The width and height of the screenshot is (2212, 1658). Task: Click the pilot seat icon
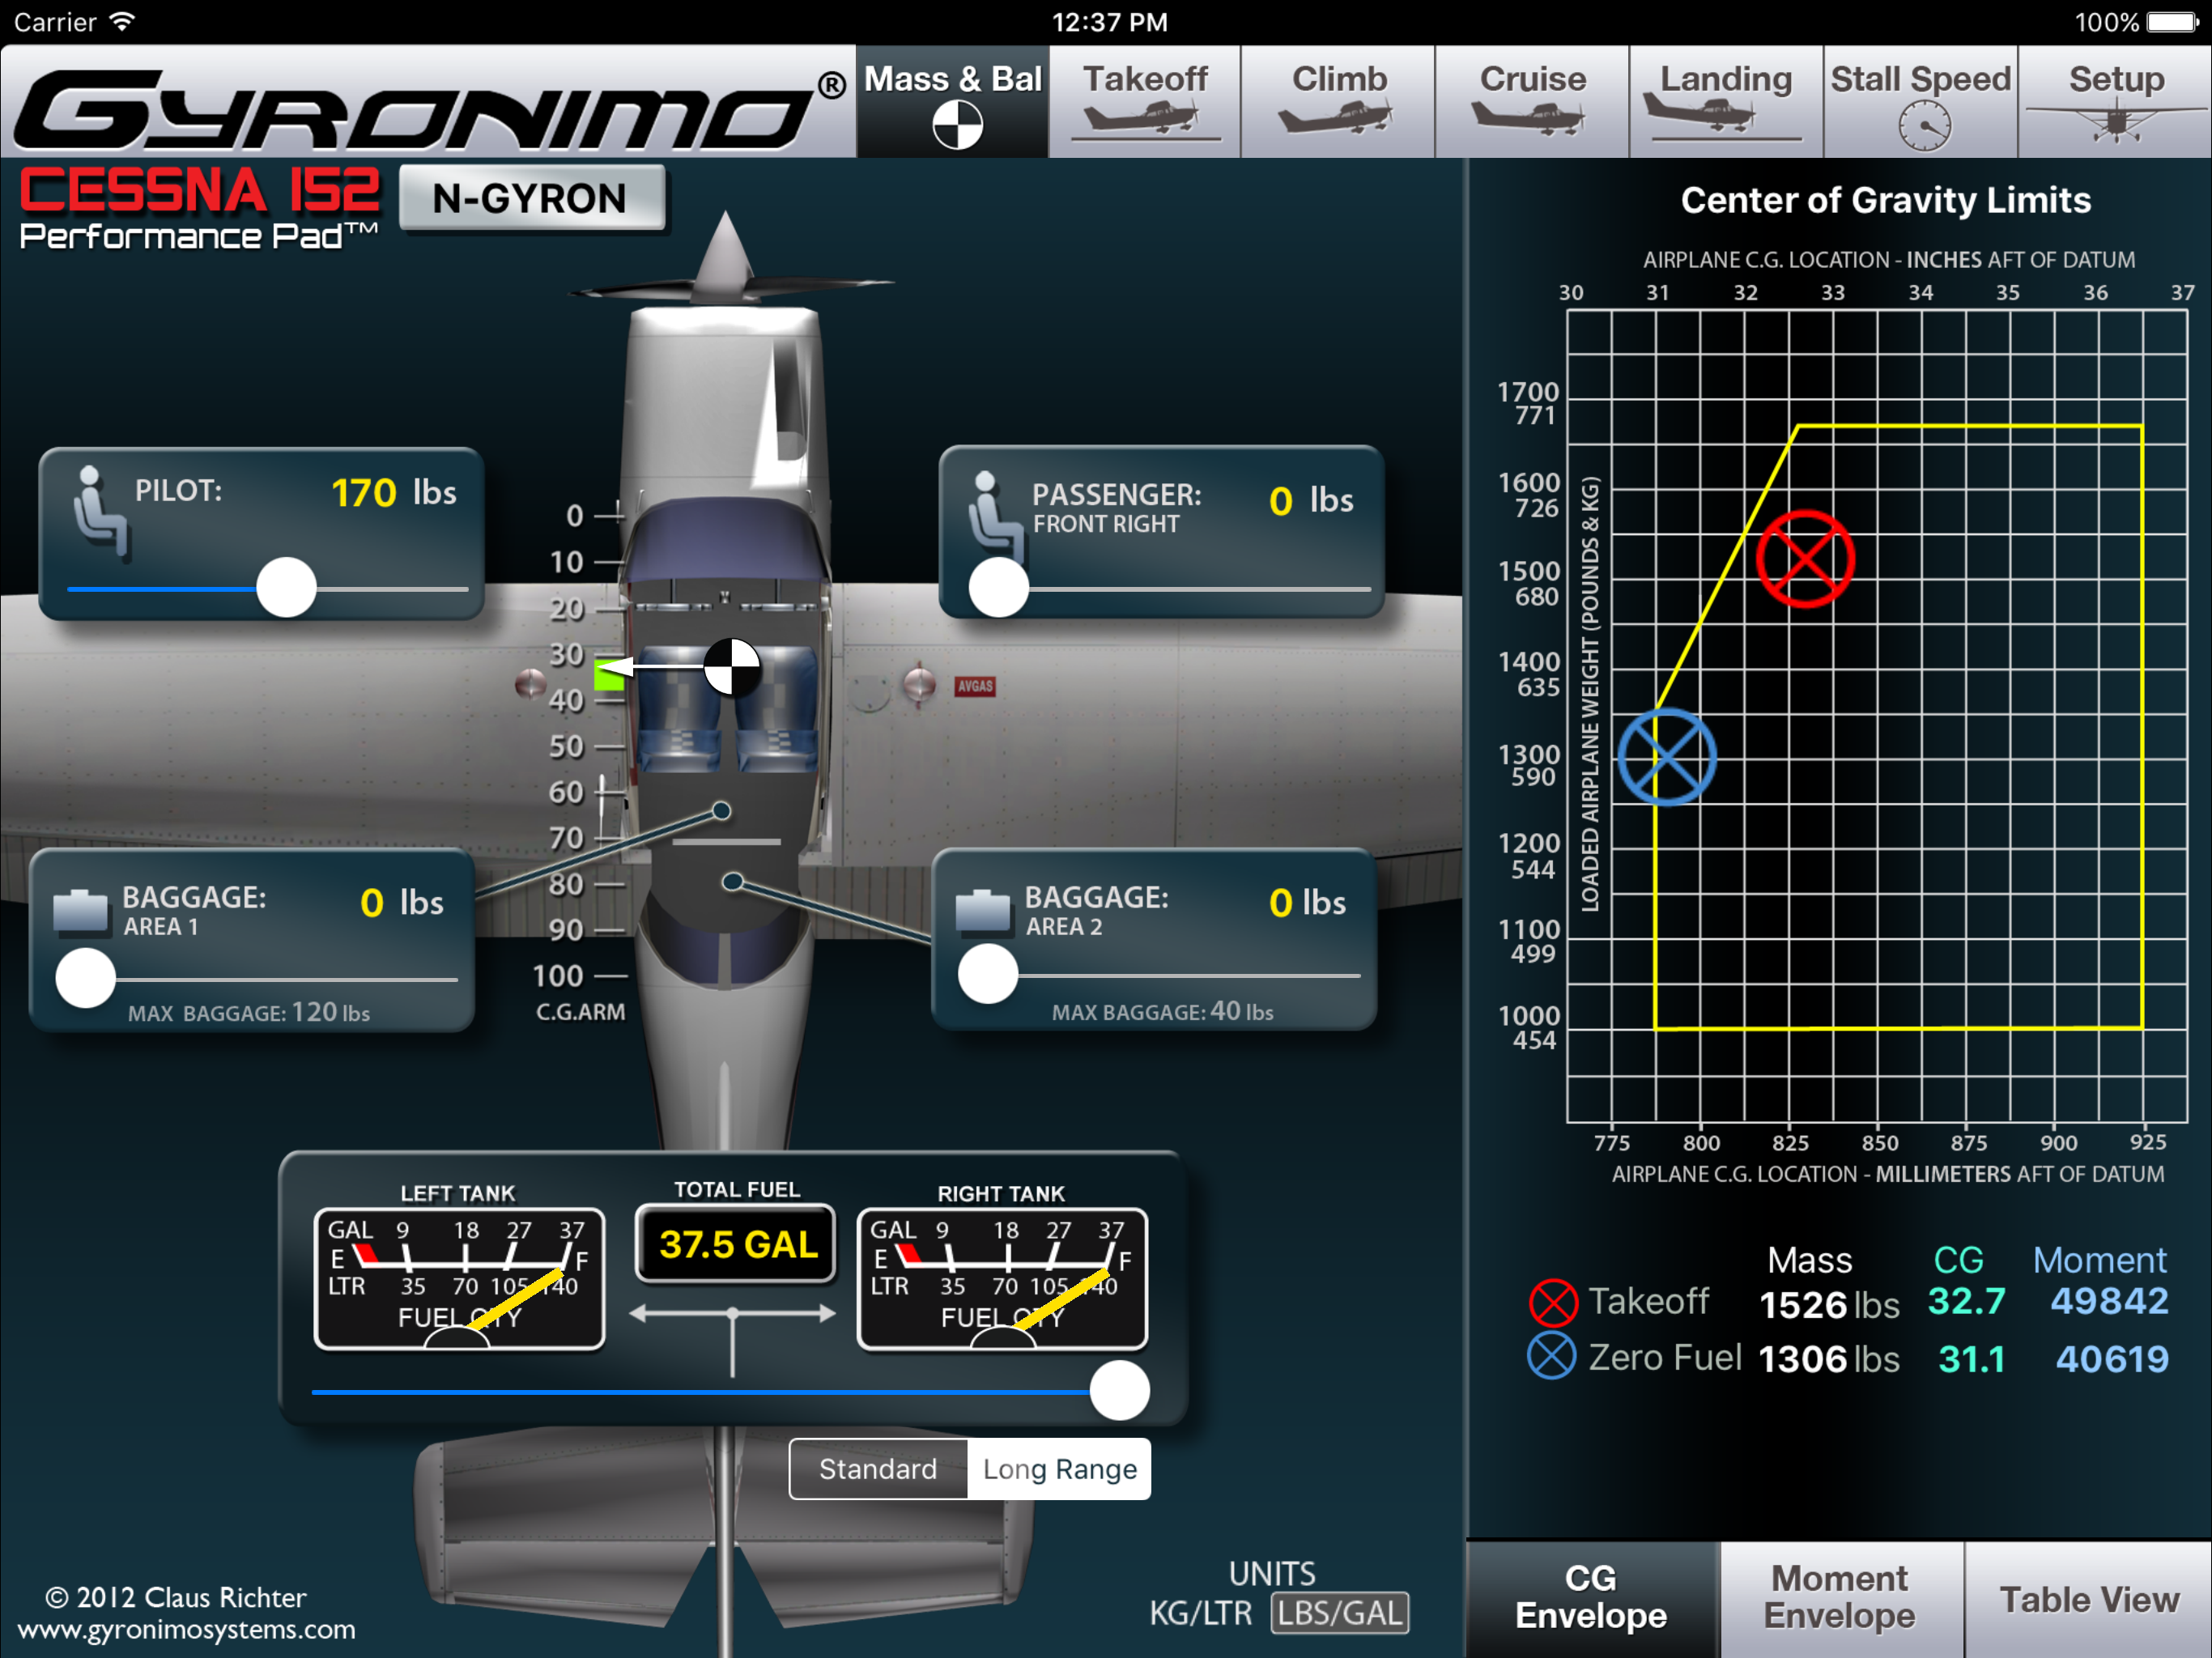(99, 511)
